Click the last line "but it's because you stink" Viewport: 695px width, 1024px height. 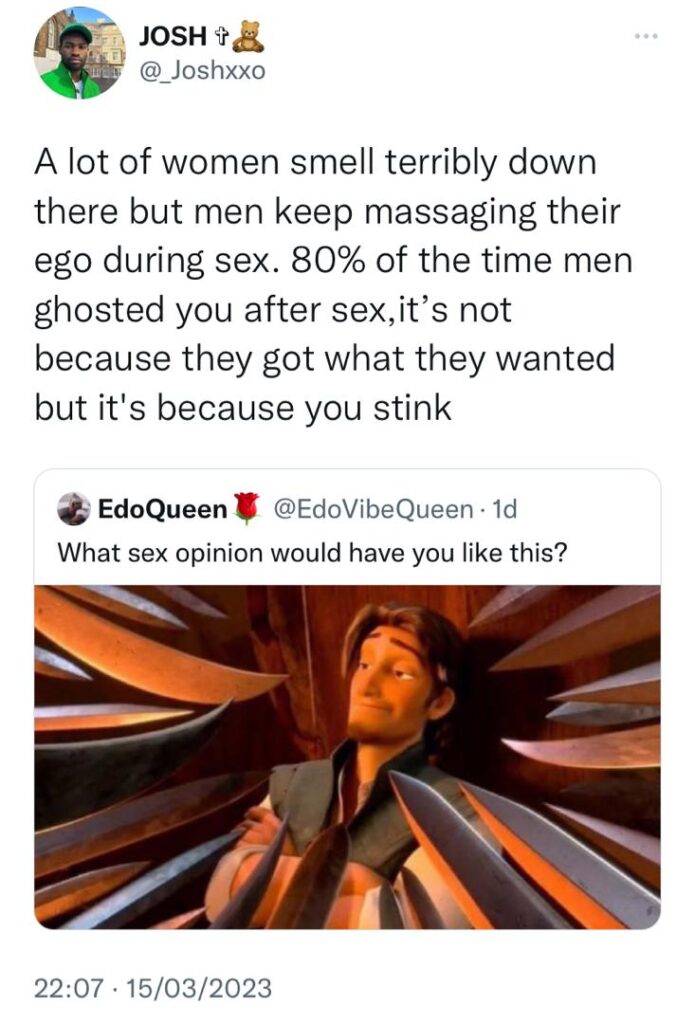coord(242,408)
